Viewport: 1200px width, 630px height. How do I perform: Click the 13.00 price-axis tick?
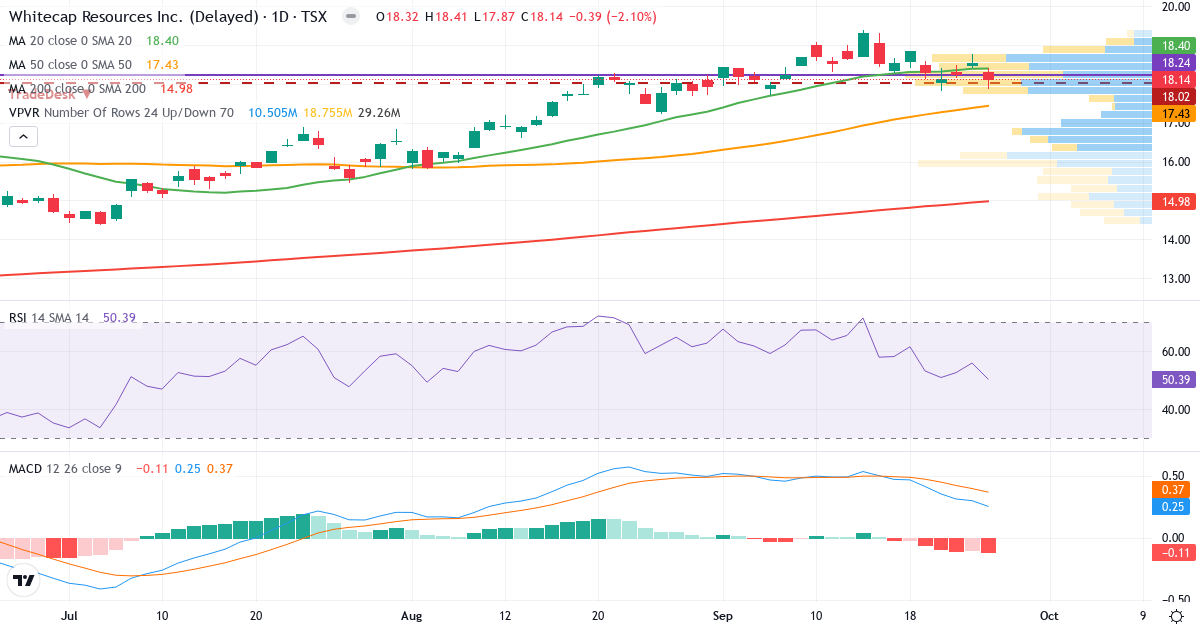[x=1174, y=279]
